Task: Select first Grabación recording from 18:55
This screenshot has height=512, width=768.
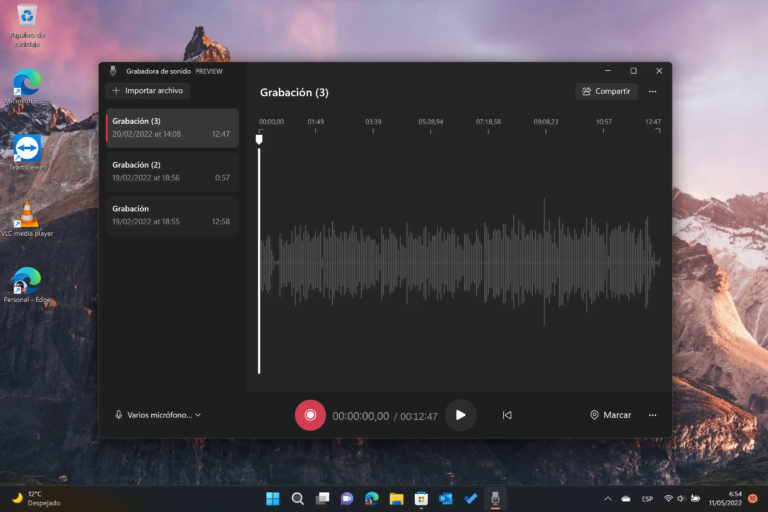Action: [x=172, y=215]
